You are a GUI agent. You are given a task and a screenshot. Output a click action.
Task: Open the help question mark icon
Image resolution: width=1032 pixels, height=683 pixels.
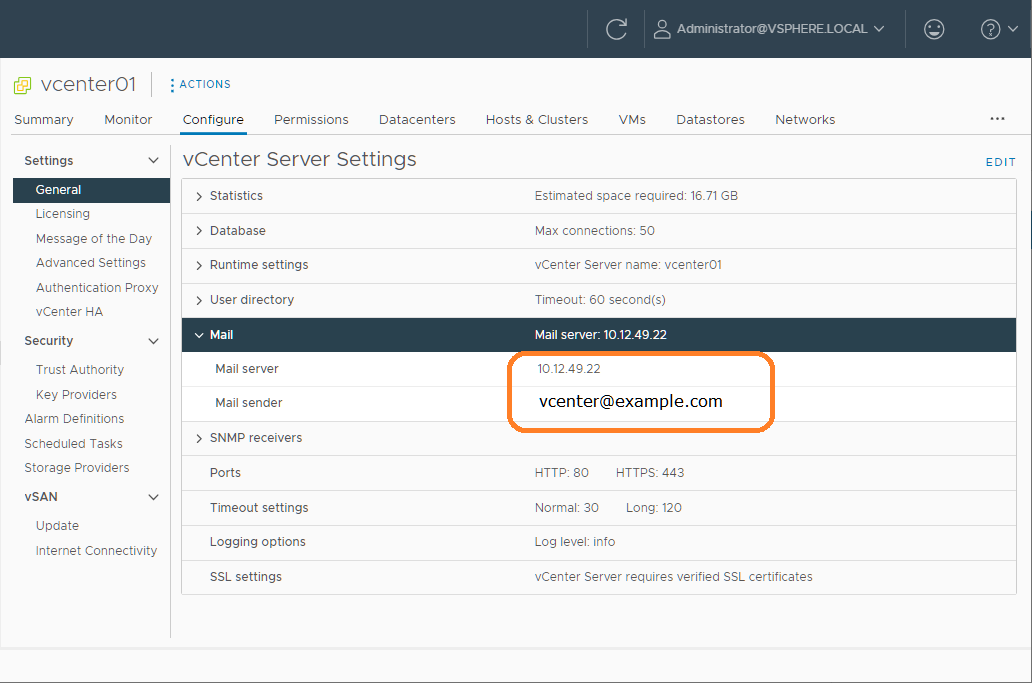[x=990, y=29]
